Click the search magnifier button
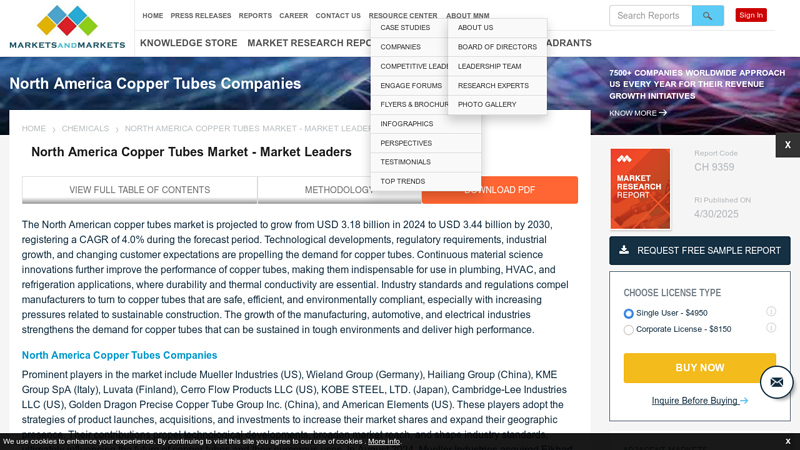The width and height of the screenshot is (800, 450). [x=708, y=16]
